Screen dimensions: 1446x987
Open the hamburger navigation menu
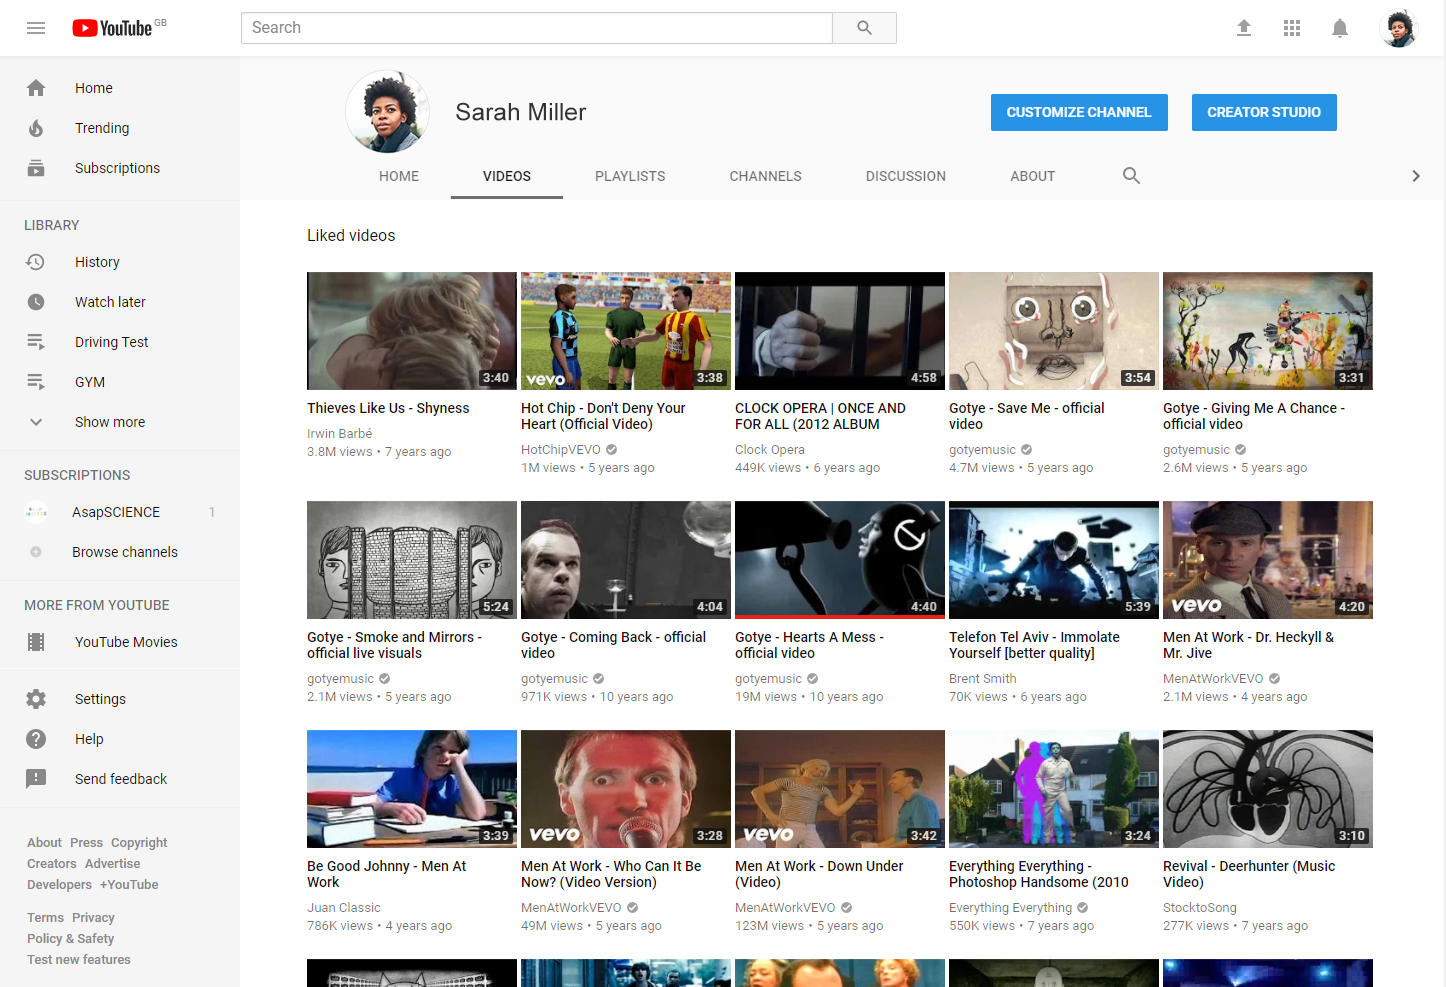[36, 28]
